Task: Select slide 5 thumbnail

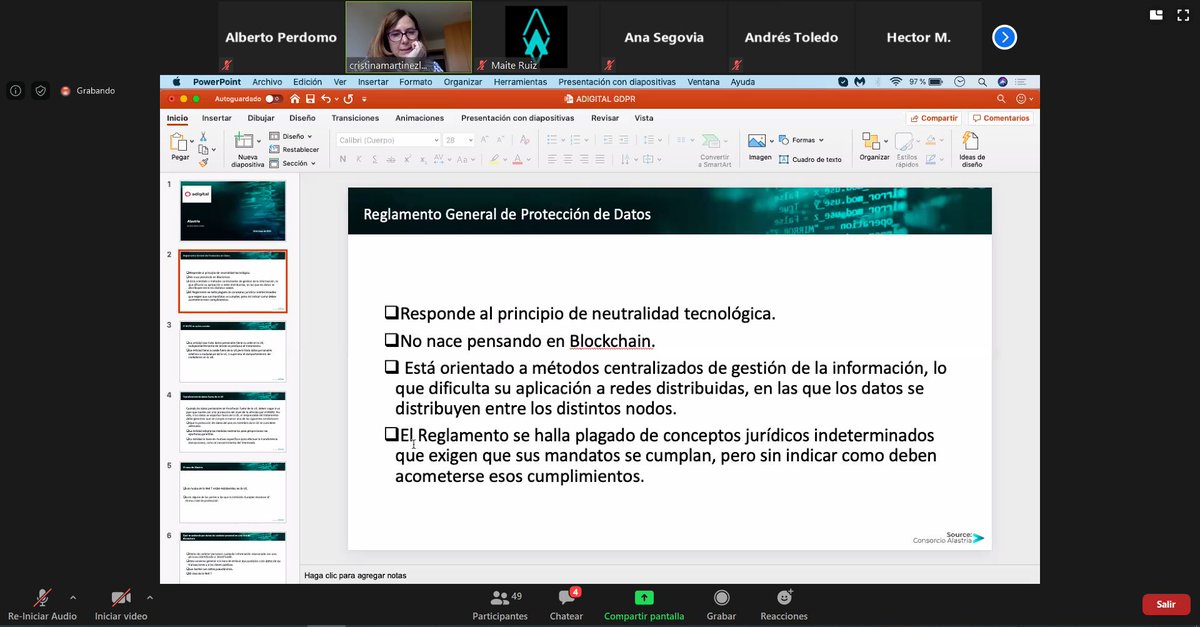Action: (x=232, y=491)
